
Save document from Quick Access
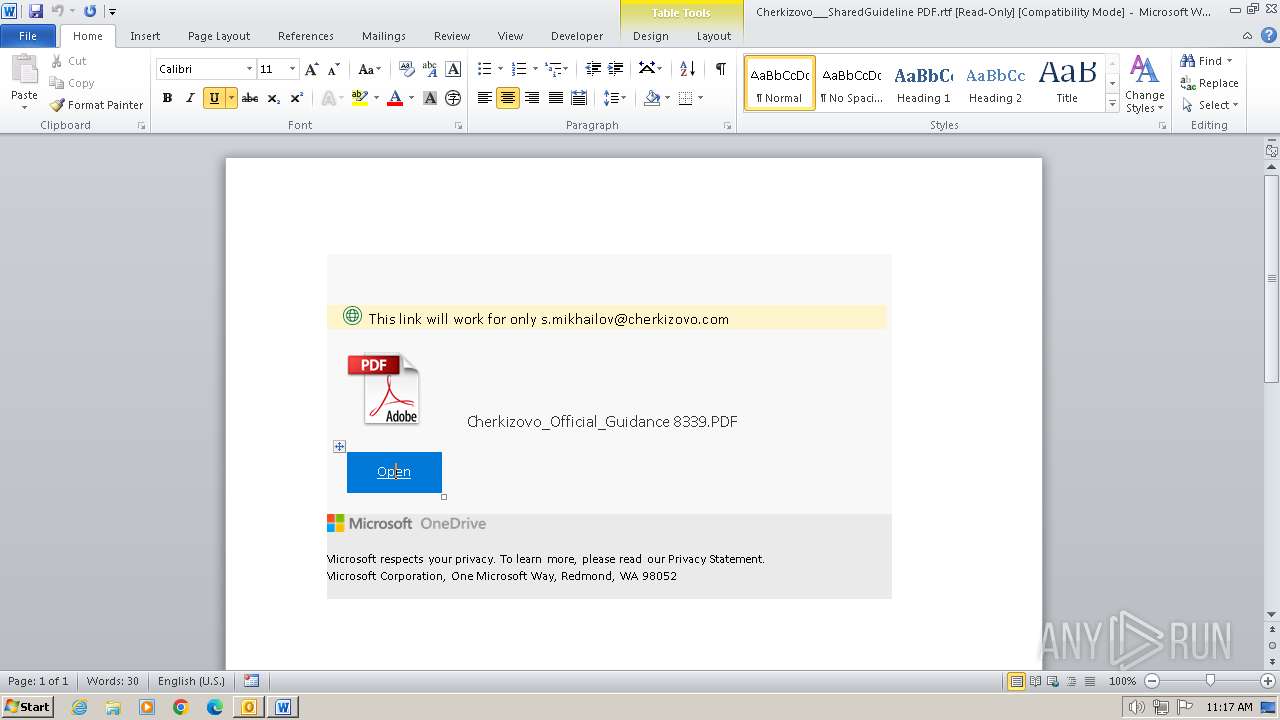36,11
